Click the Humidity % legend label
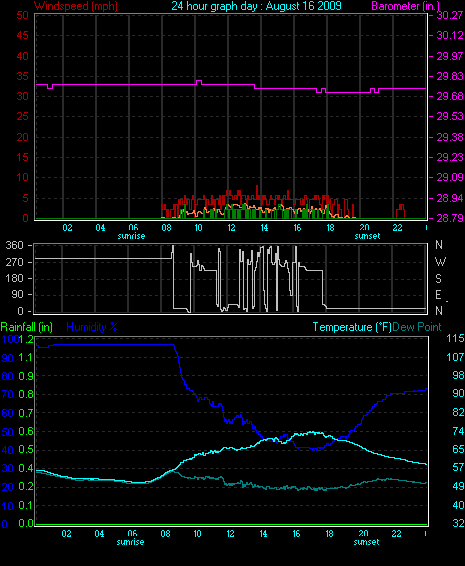465x566 pixels. [x=92, y=327]
